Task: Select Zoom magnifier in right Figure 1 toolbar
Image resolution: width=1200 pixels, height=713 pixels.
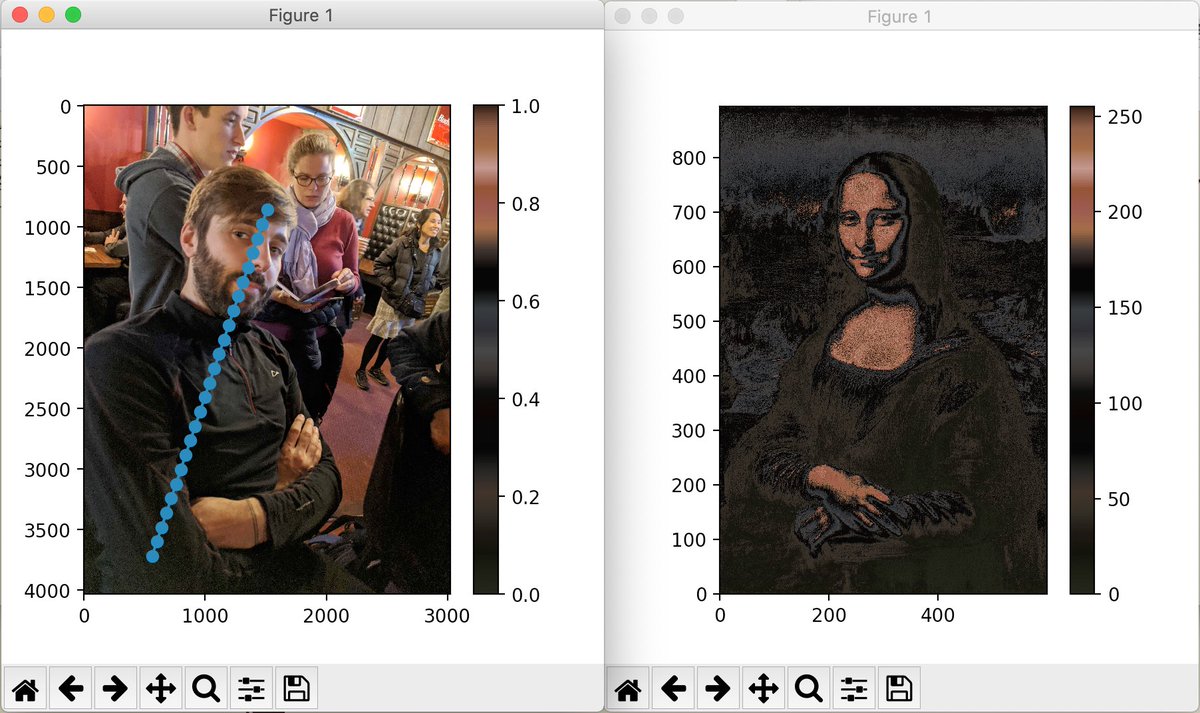Action: click(809, 688)
